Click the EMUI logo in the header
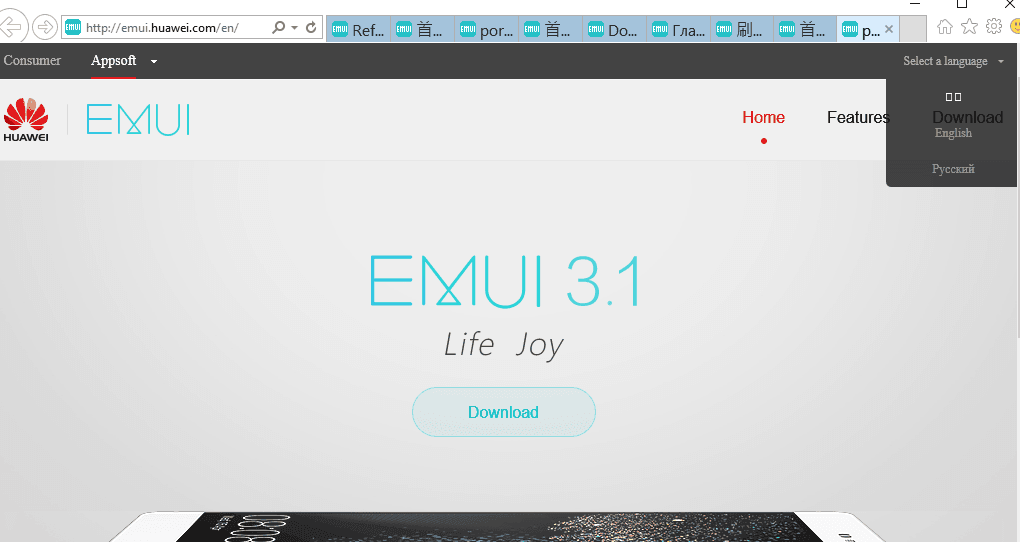This screenshot has width=1020, height=542. (138, 120)
